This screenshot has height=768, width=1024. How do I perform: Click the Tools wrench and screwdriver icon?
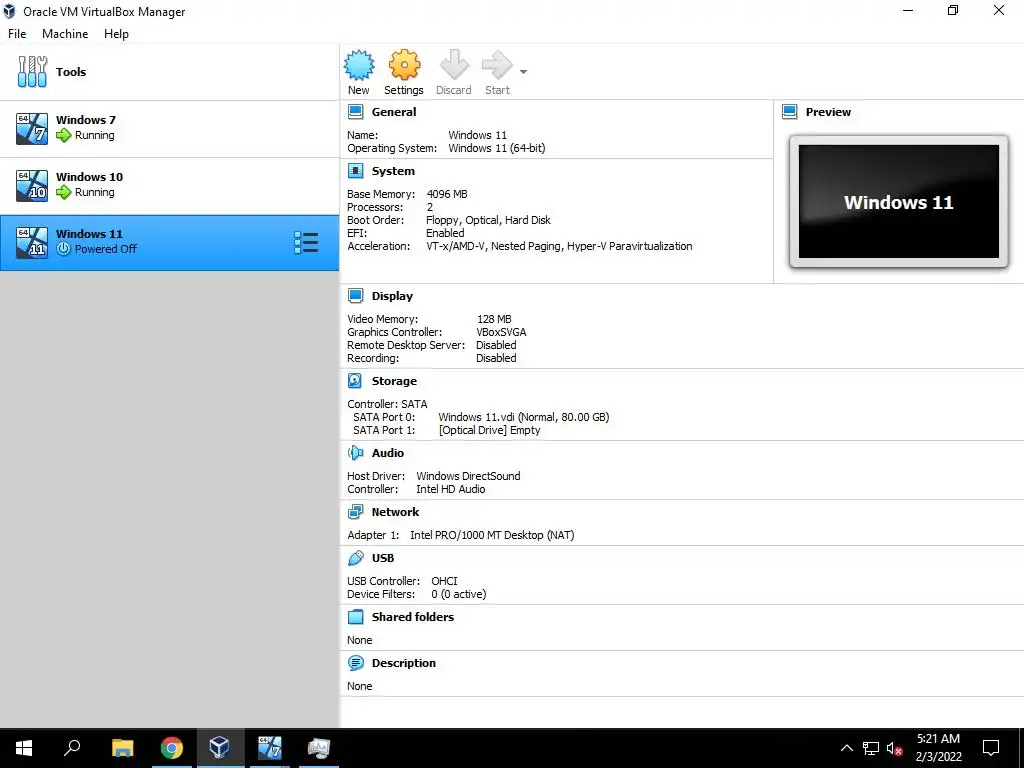pyautogui.click(x=32, y=72)
